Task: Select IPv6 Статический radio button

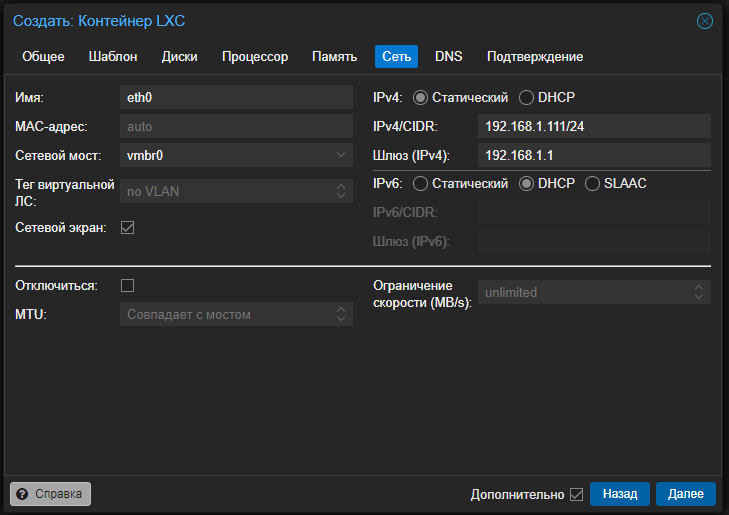Action: tap(420, 184)
